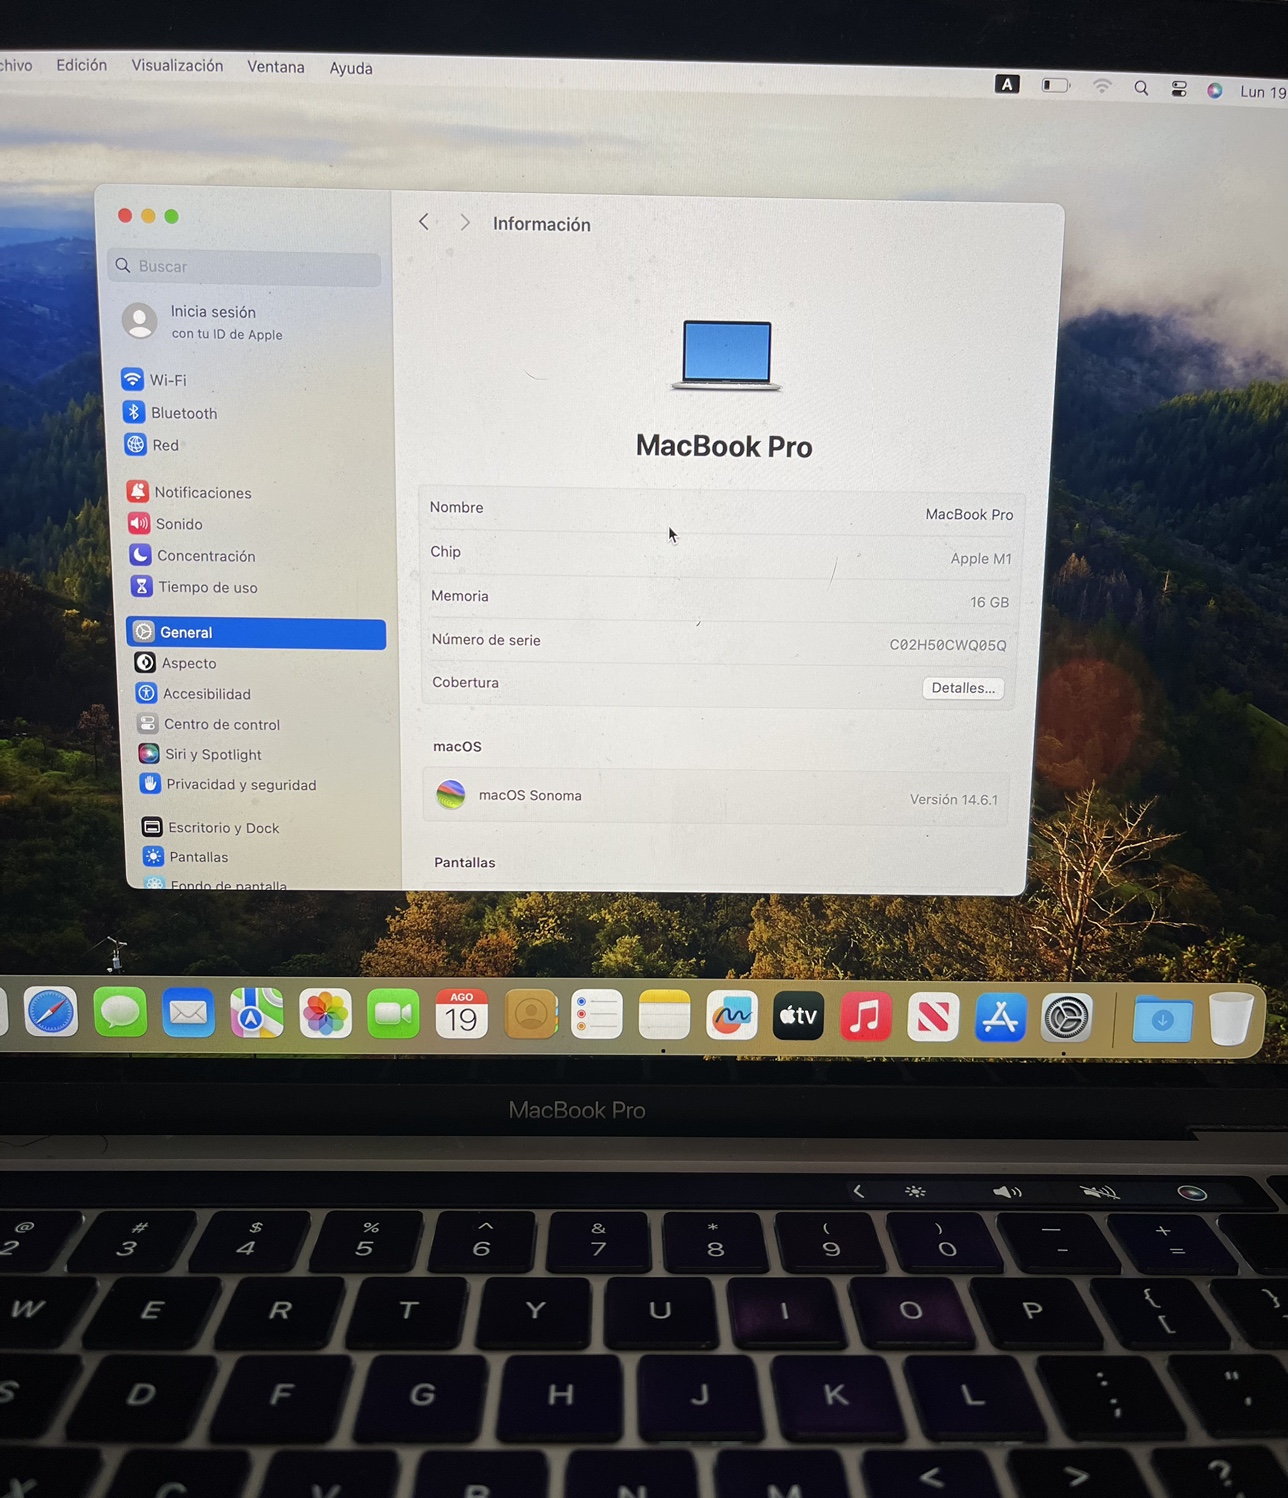Open Maps from the Dock
Image resolution: width=1288 pixels, height=1498 pixels.
click(x=256, y=1015)
